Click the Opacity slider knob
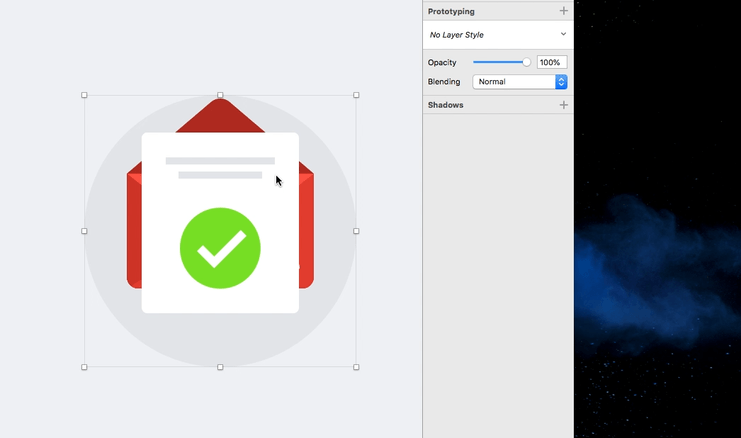This screenshot has height=438, width=741. coord(526,62)
